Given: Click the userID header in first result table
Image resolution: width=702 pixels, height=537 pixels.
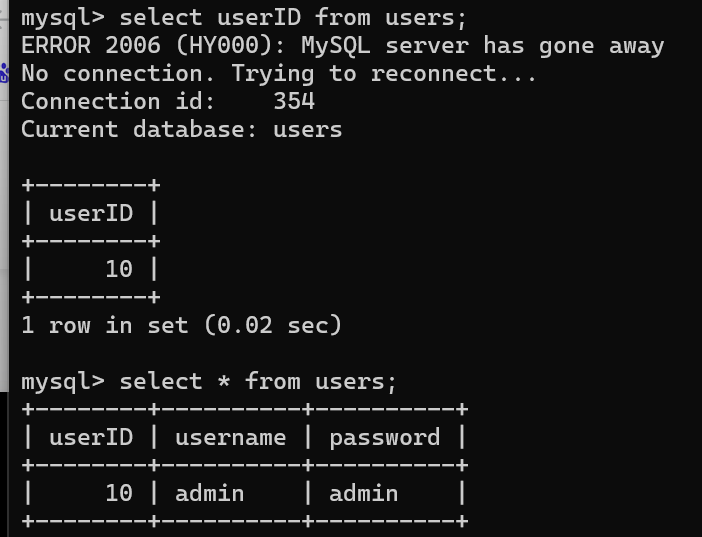Looking at the screenshot, I should [x=90, y=214].
